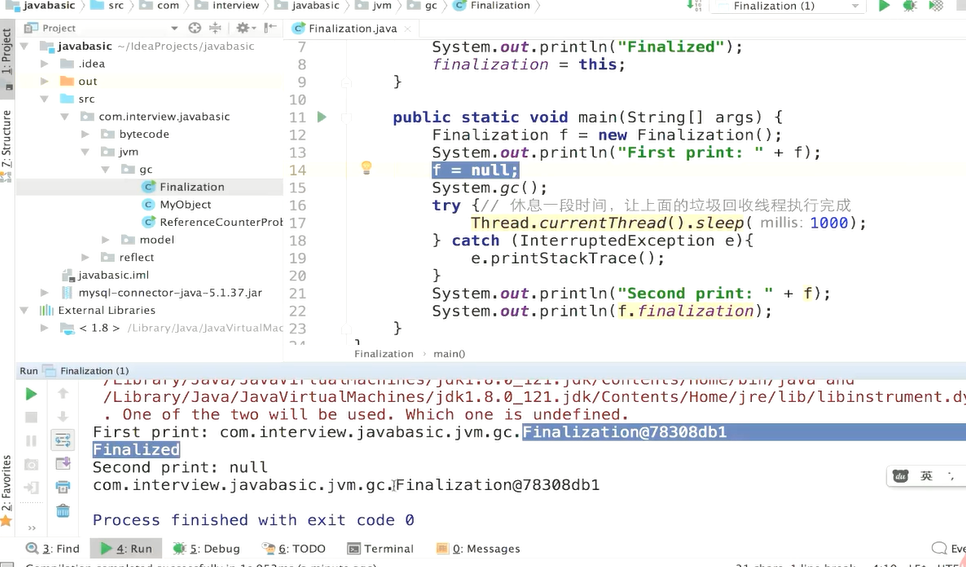The height and width of the screenshot is (567, 966).
Task: Expand the out folder
Action: tap(44, 81)
